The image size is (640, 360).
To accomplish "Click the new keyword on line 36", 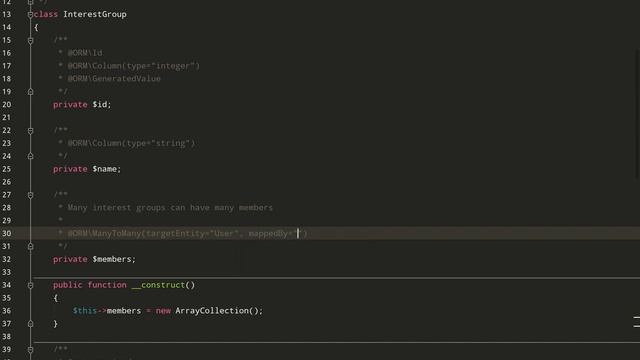I will click(x=163, y=311).
